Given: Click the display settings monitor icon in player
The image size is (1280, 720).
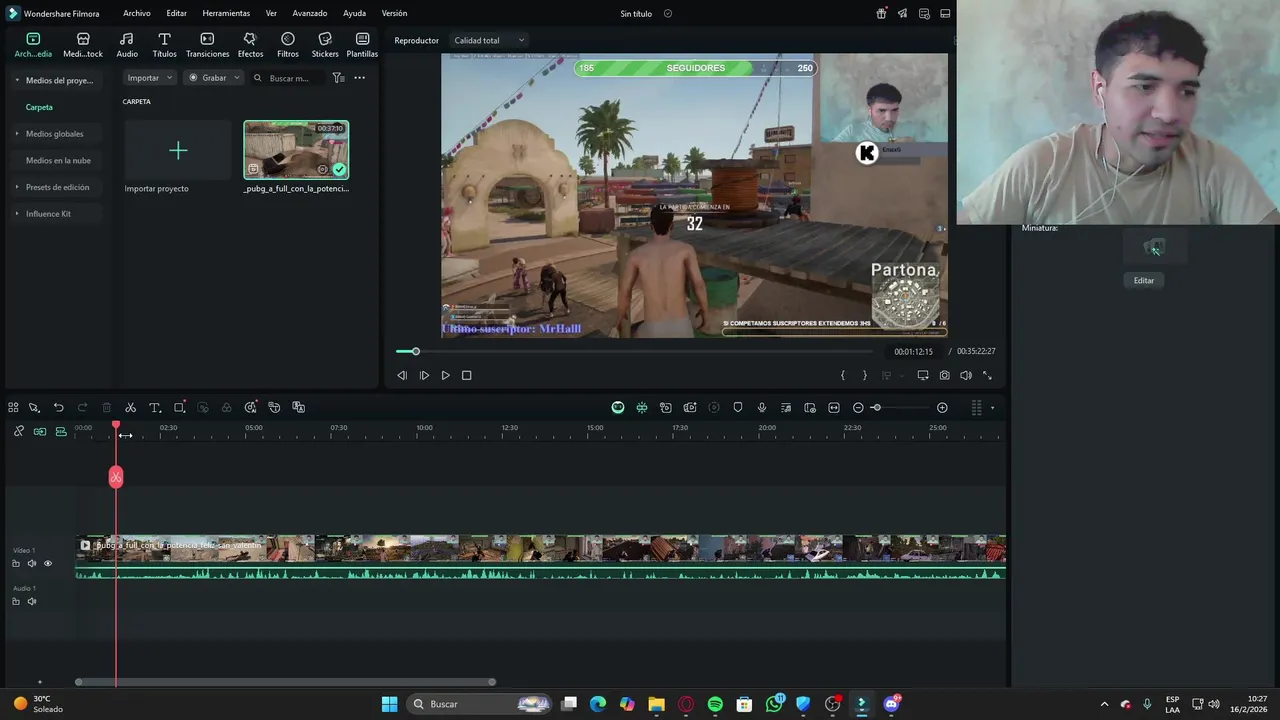Looking at the screenshot, I should 923,375.
